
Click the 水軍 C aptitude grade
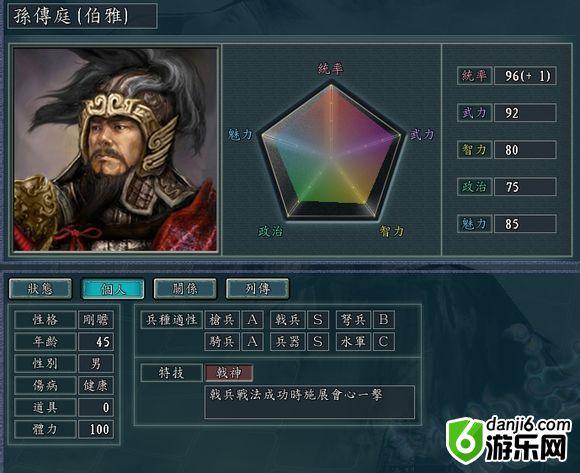[x=384, y=342]
